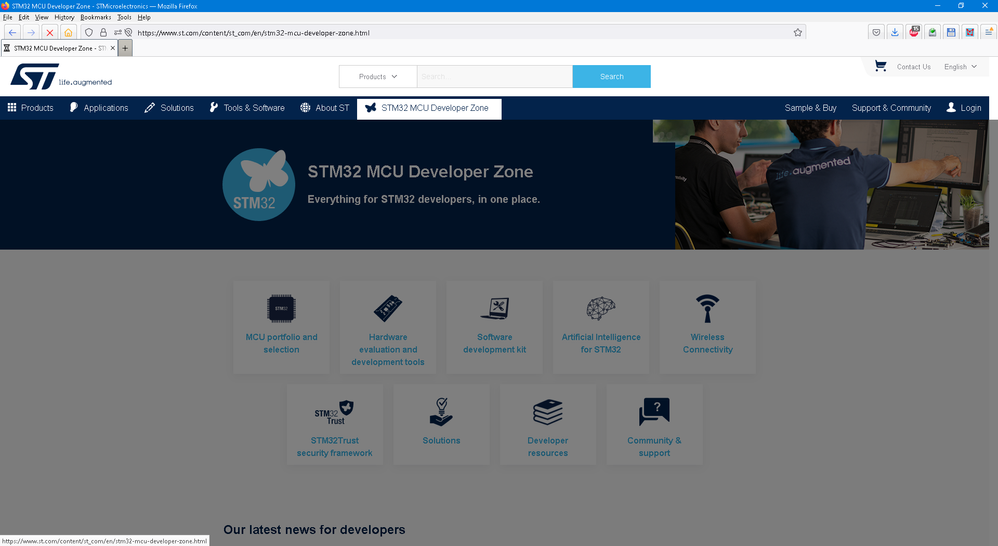Open the shopping cart icon
The image size is (998, 546).
click(x=880, y=66)
